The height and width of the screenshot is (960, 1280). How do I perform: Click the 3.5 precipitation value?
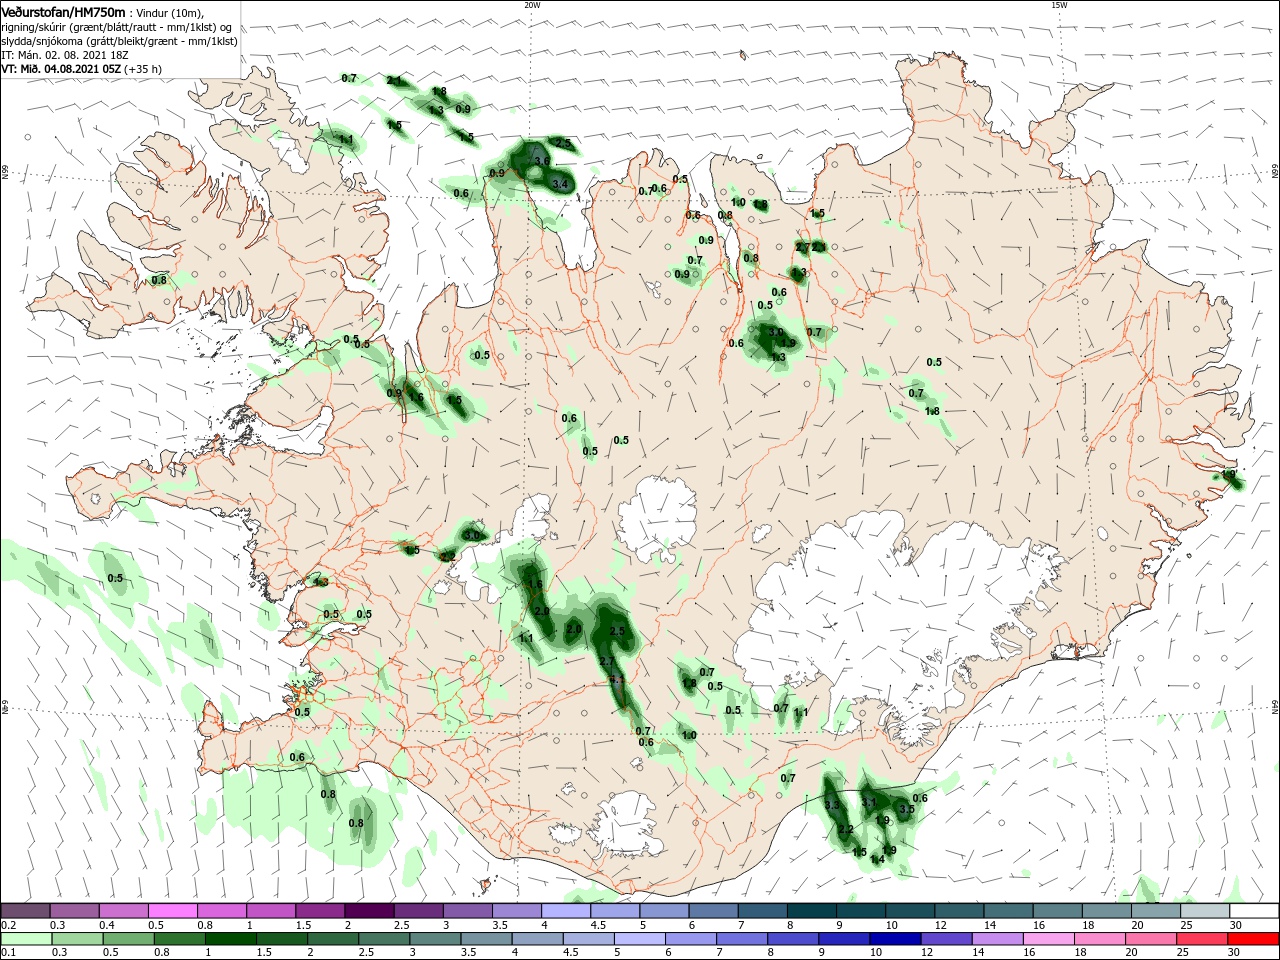pyautogui.click(x=906, y=808)
